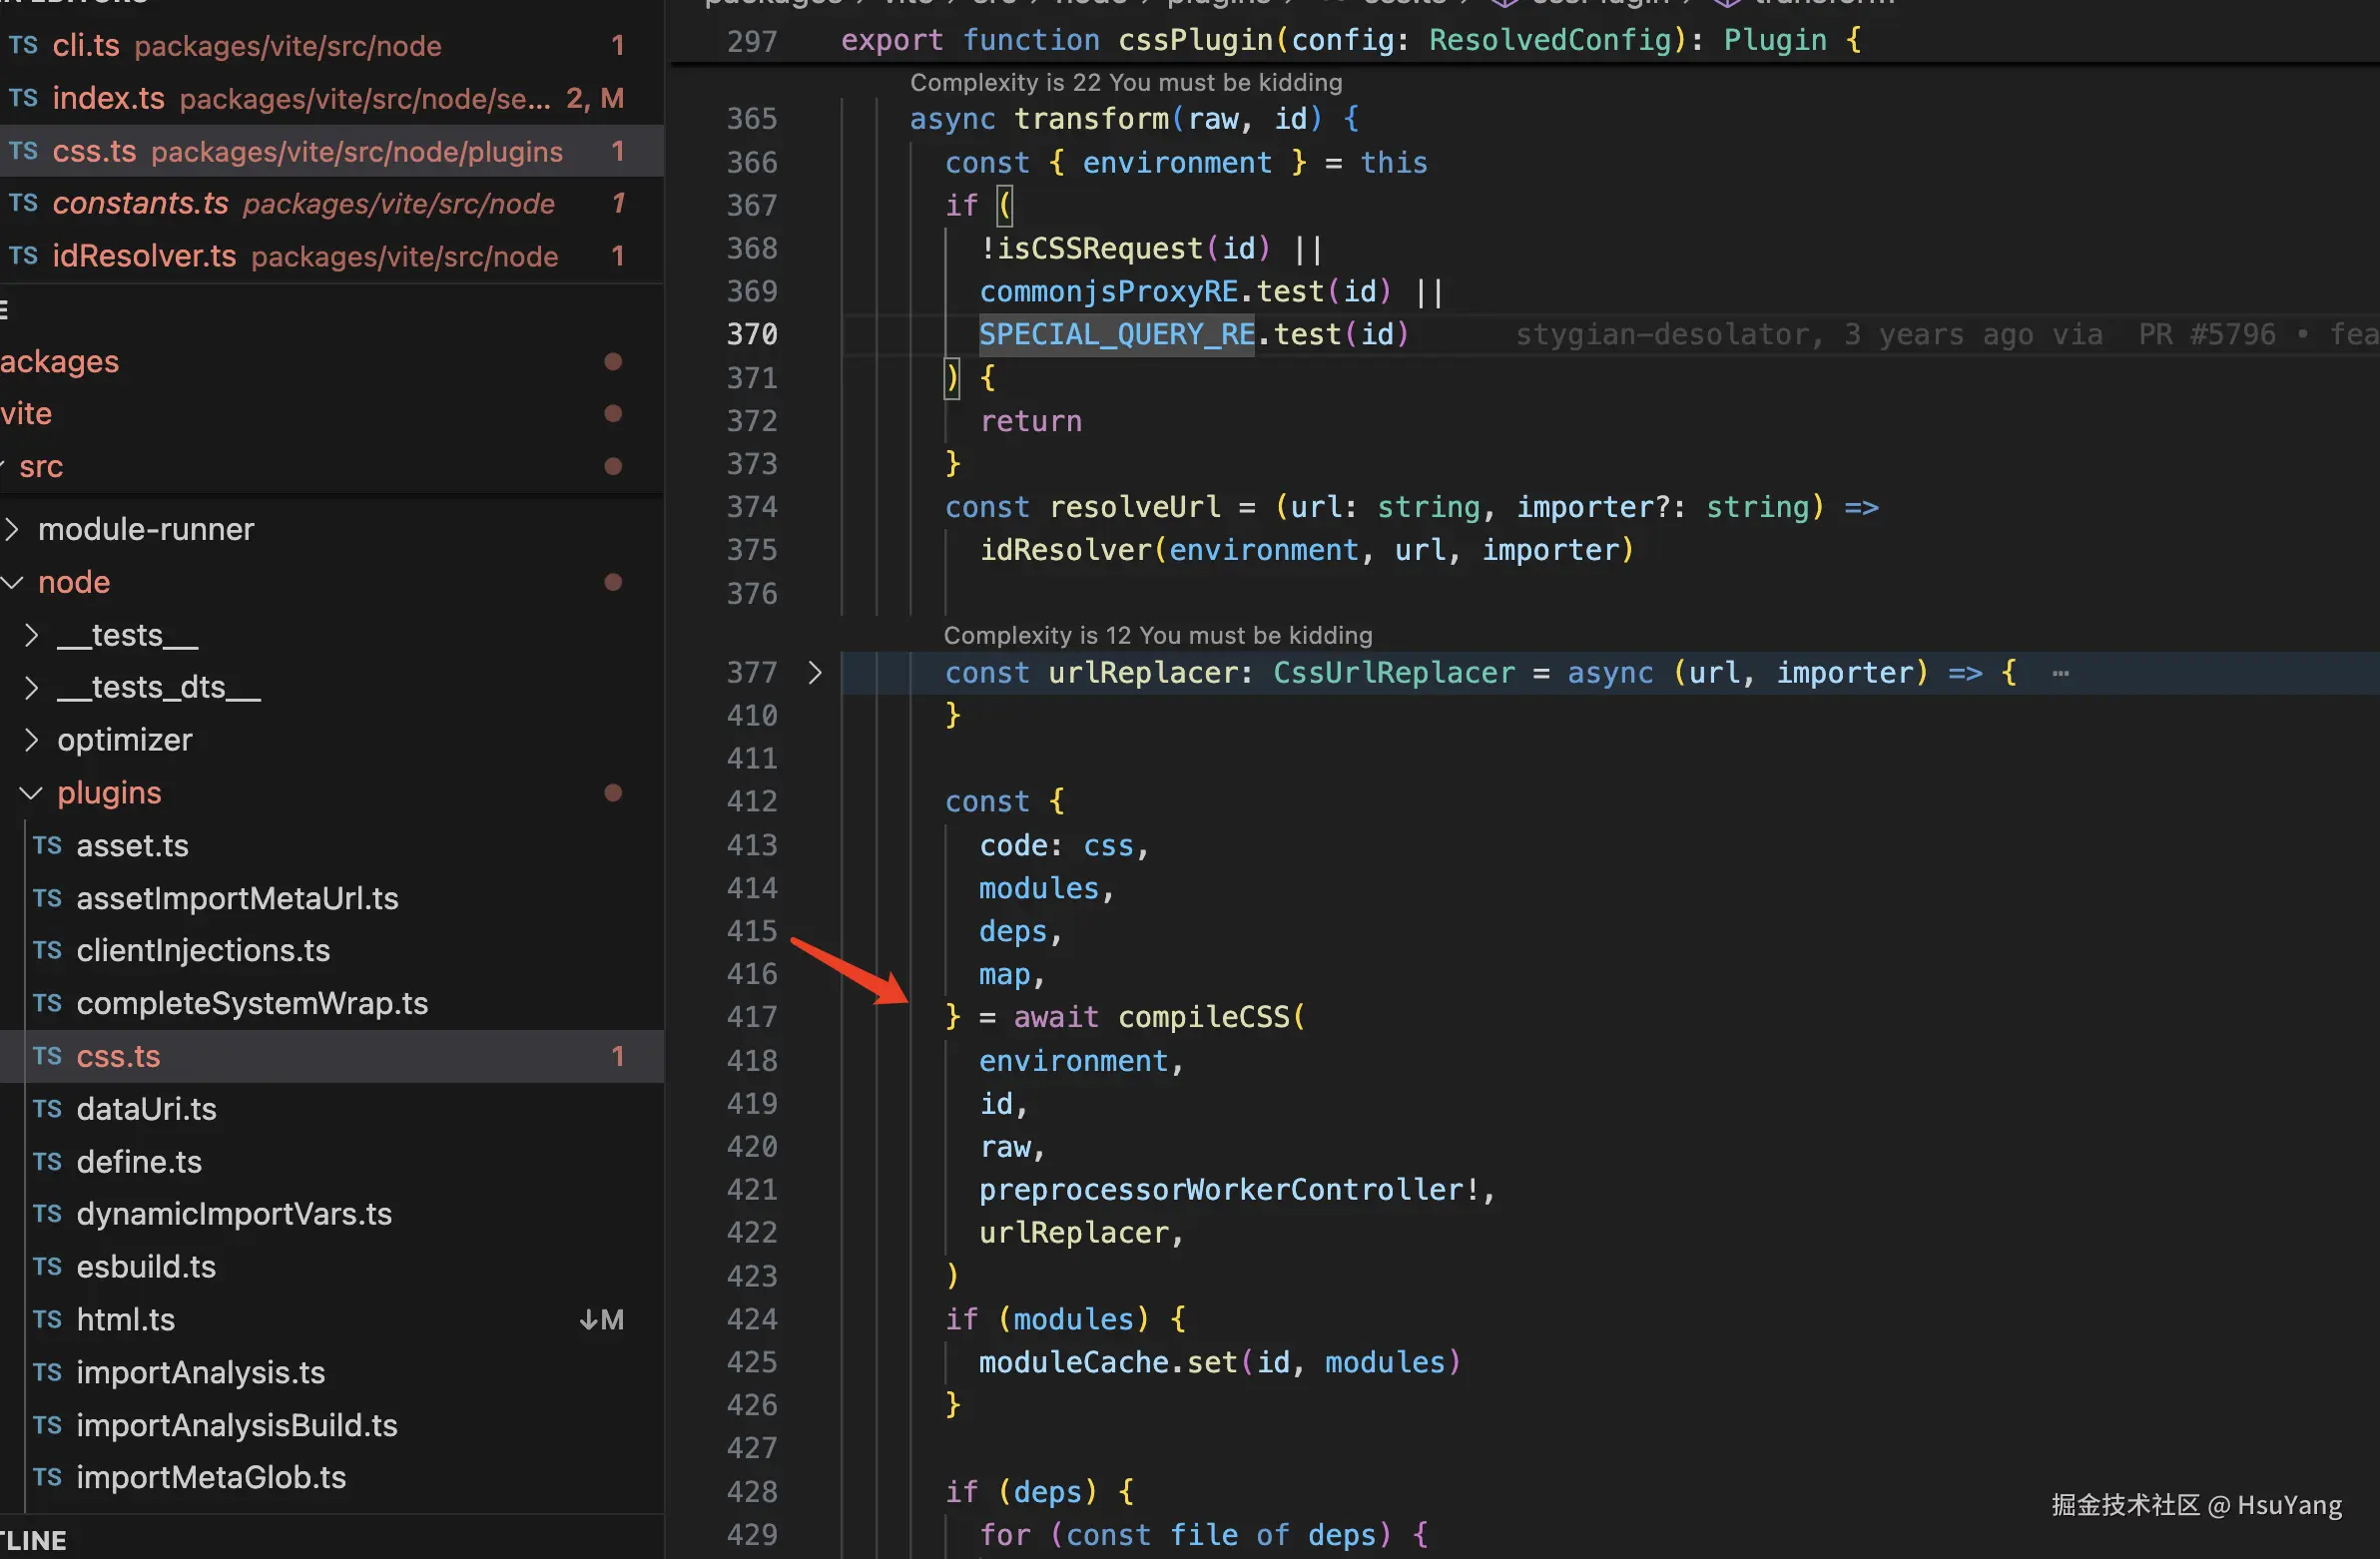The height and width of the screenshot is (1559, 2380).
Task: Click TS icon beside html.ts
Action: coord(47,1320)
